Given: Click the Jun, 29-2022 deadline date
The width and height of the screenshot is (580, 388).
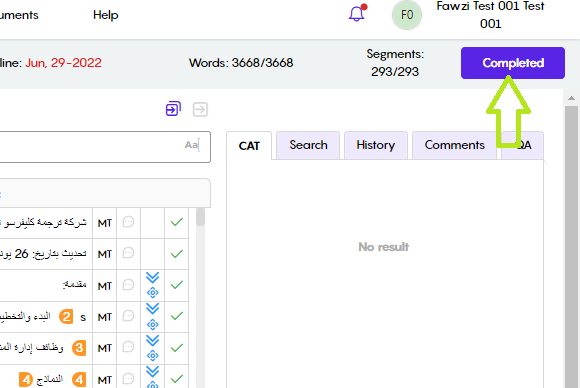Looking at the screenshot, I should tap(63, 63).
